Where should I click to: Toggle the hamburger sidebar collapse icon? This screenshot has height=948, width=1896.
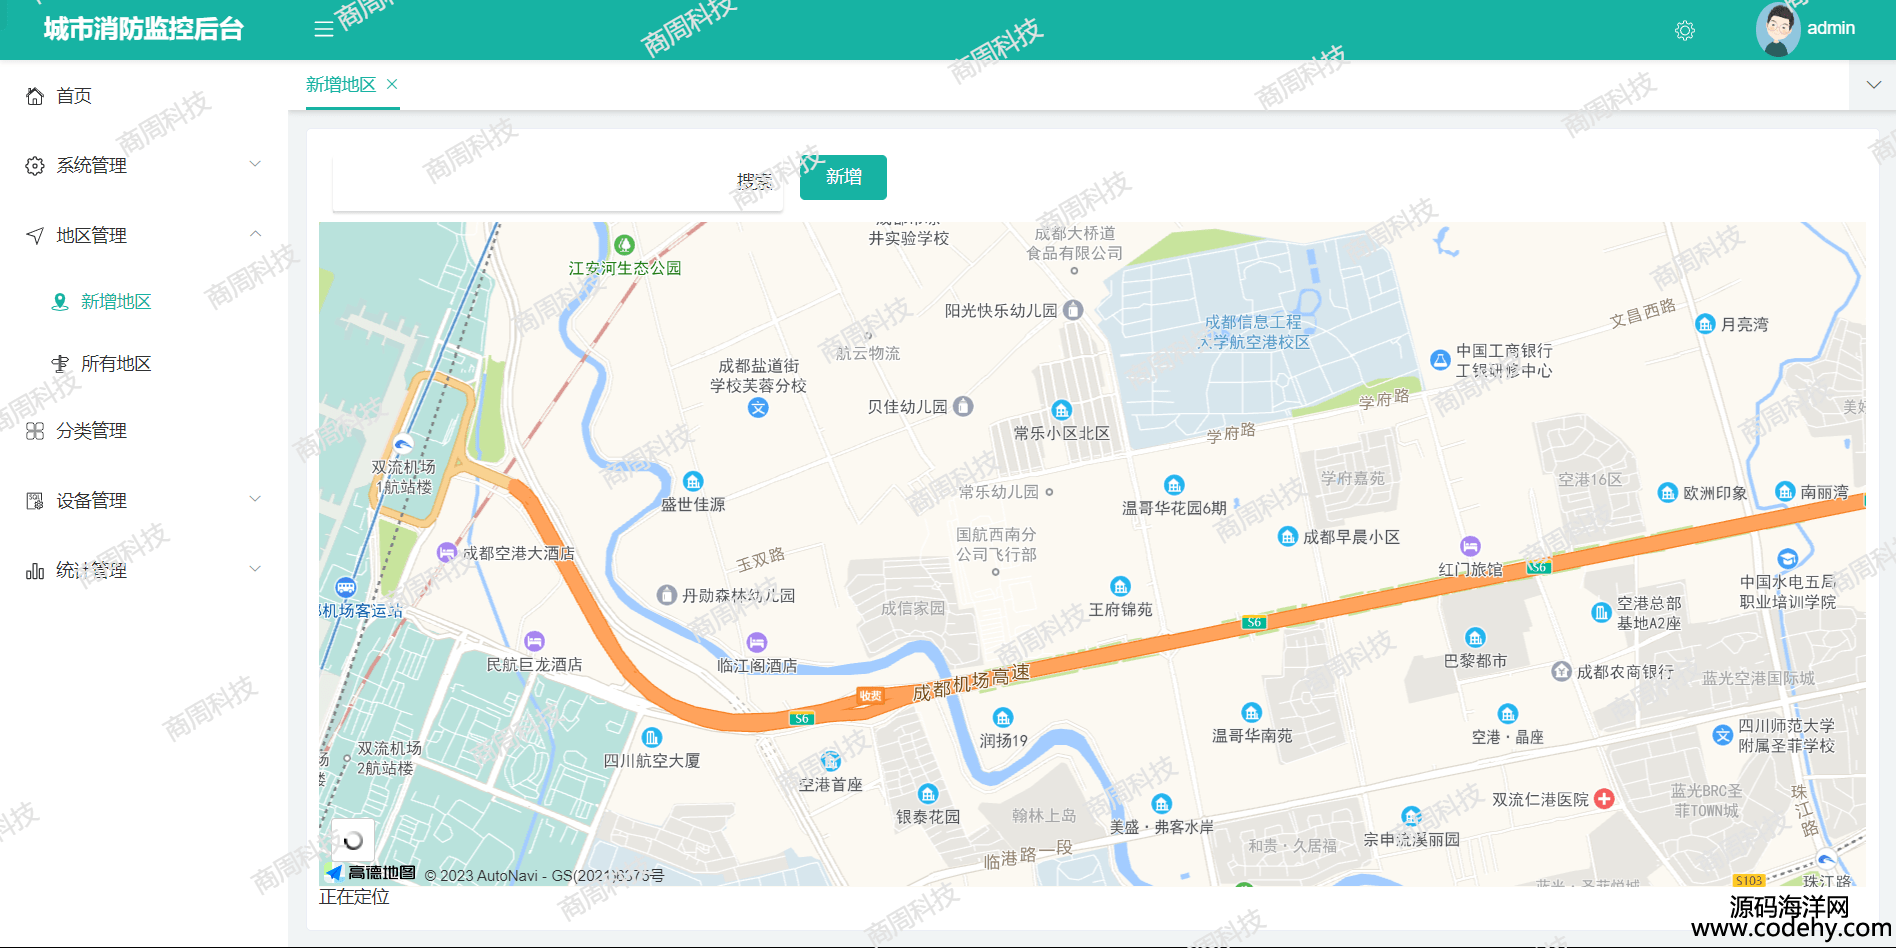(323, 30)
